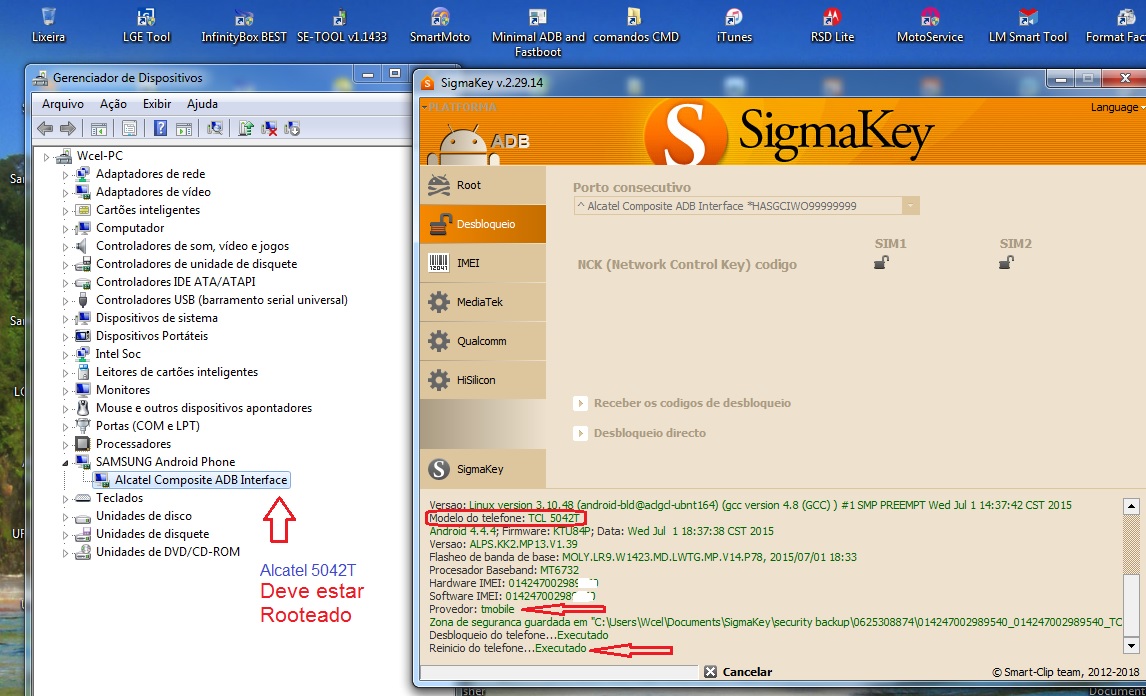Expand Adaptadores de vídeo tree node
Screen dimensions: 1146x696
pyautogui.click(x=65, y=192)
